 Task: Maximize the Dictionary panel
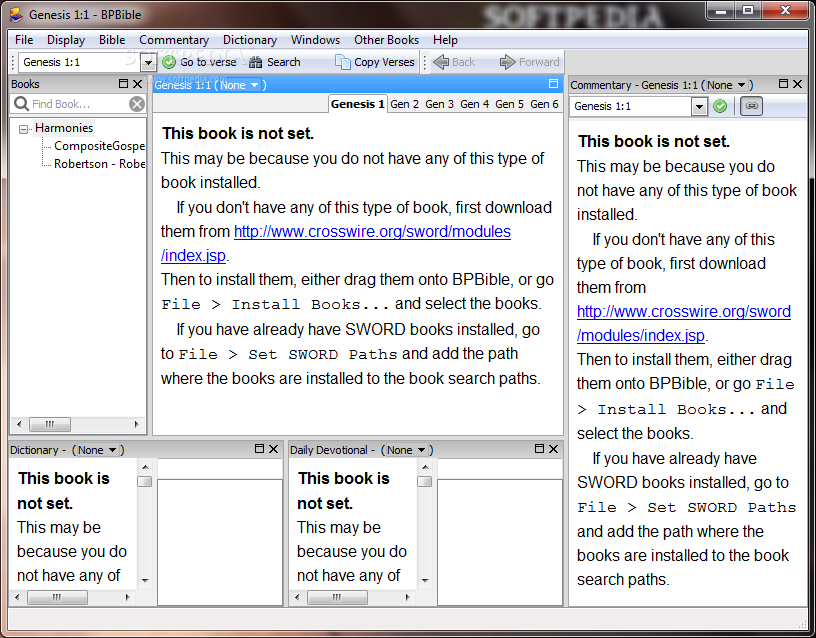(x=259, y=449)
